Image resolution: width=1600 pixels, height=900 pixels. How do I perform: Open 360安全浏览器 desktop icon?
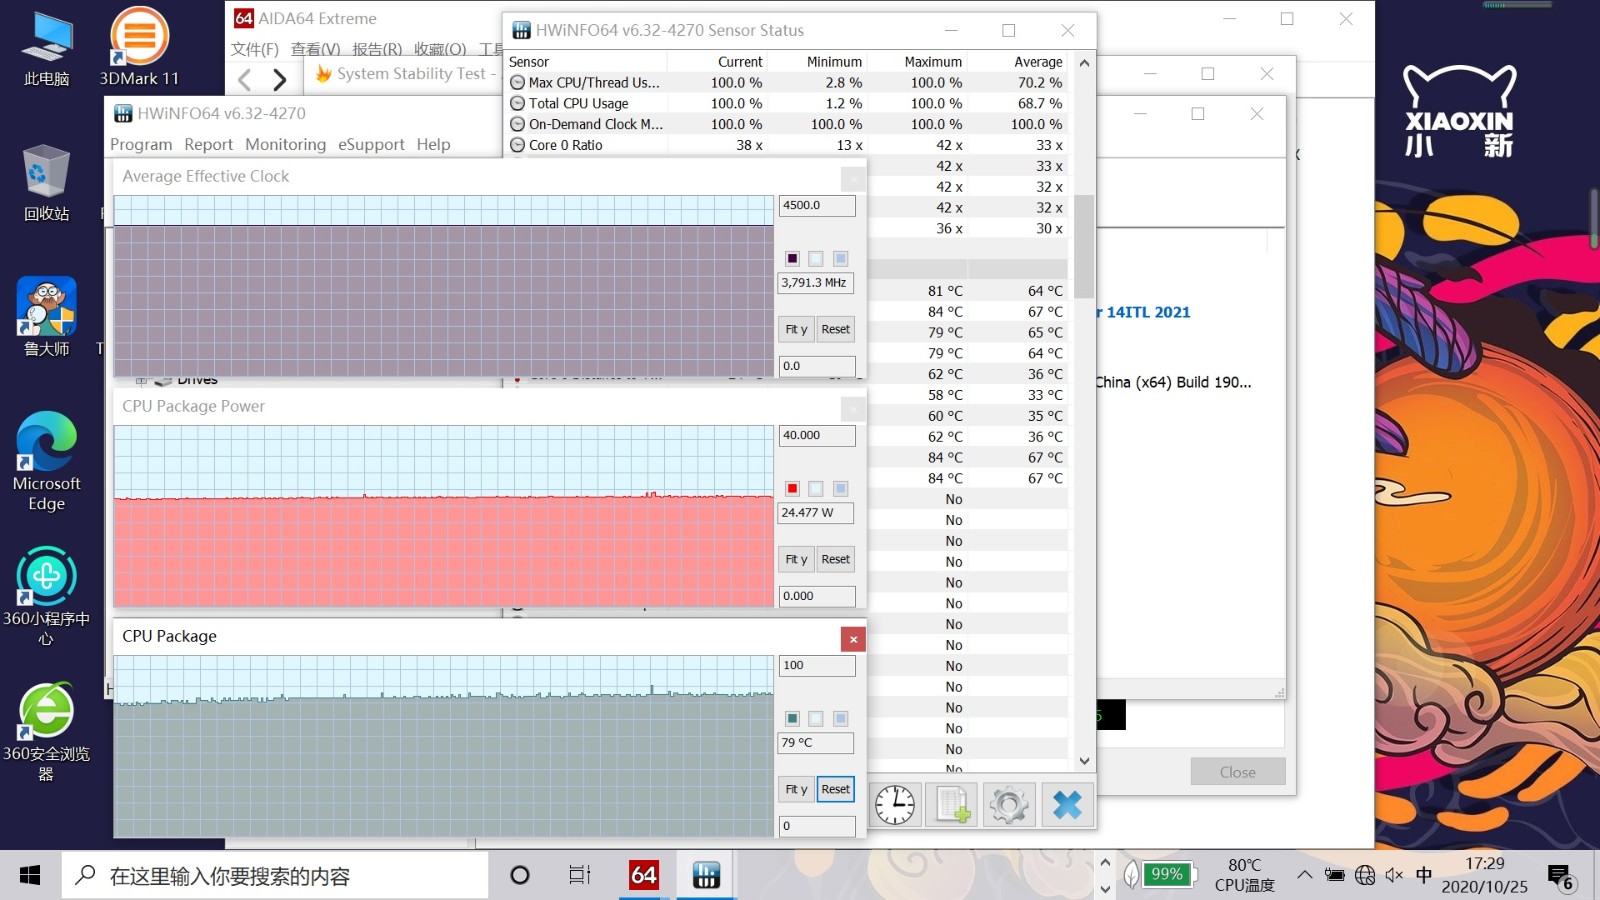(47, 731)
